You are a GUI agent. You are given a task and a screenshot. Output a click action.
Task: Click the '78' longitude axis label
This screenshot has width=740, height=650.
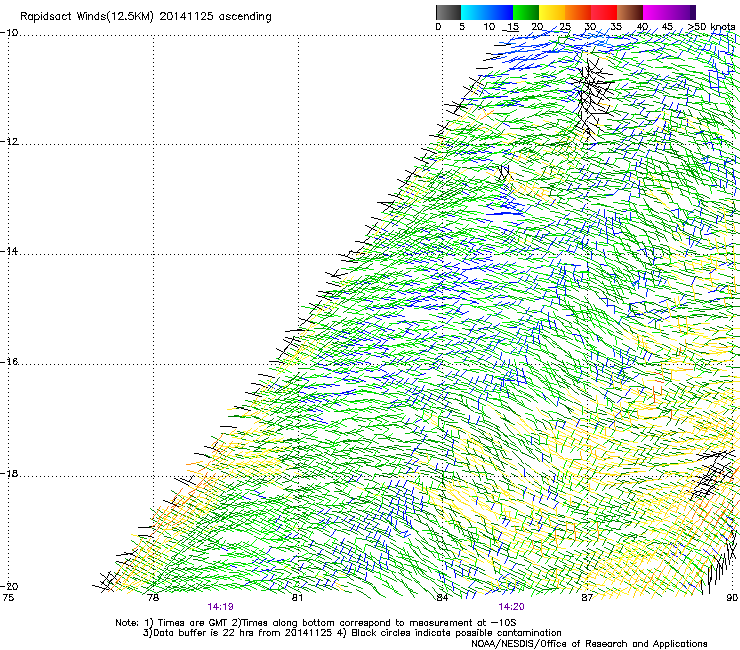153,598
